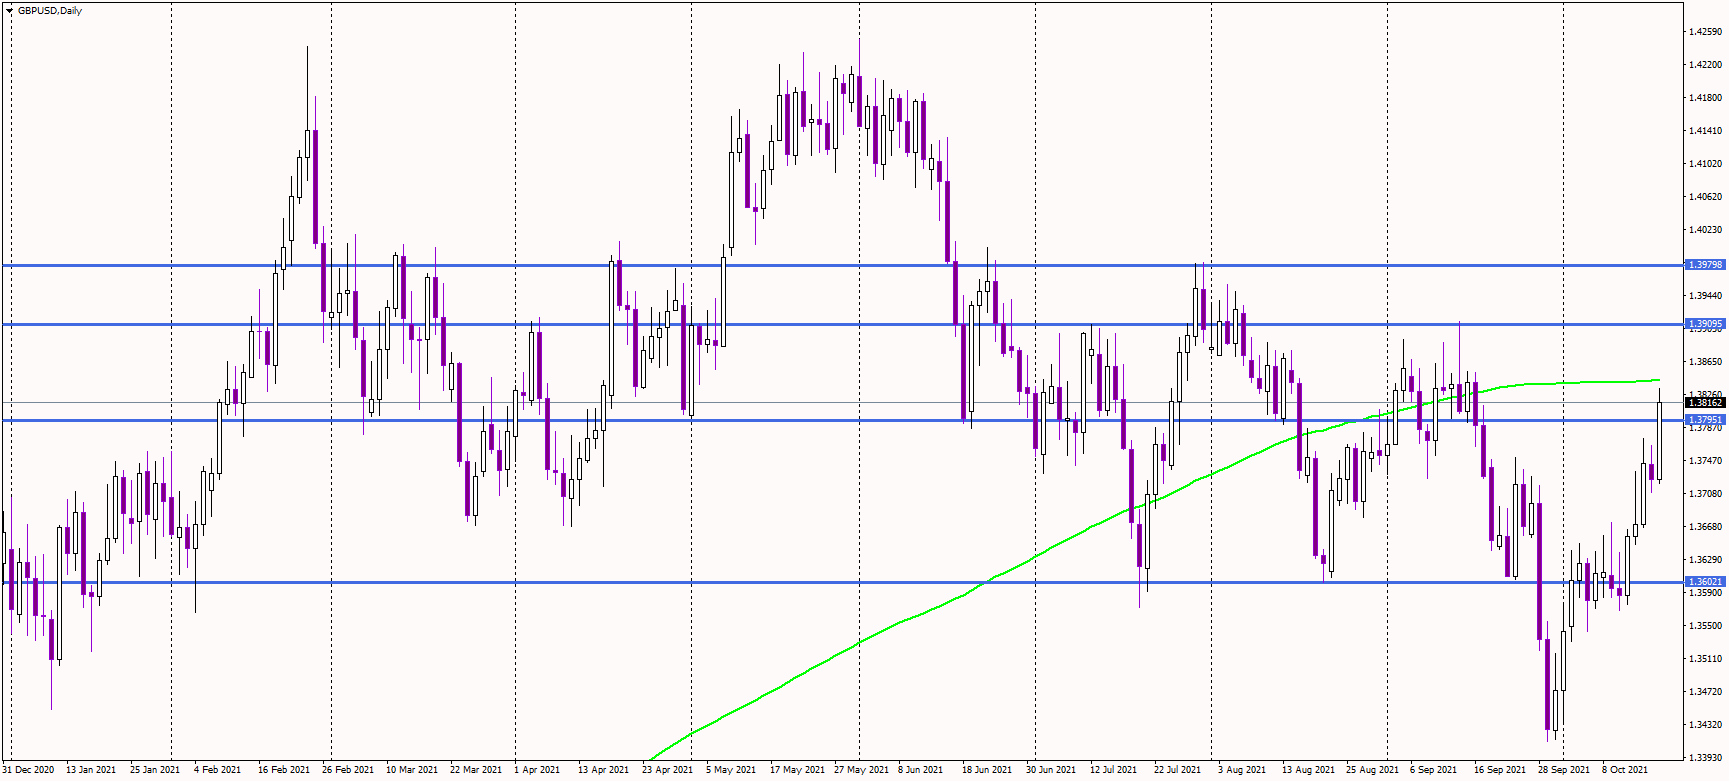1729x781 pixels.
Task: Click the 1.34320 price axis label
Action: coord(1706,725)
